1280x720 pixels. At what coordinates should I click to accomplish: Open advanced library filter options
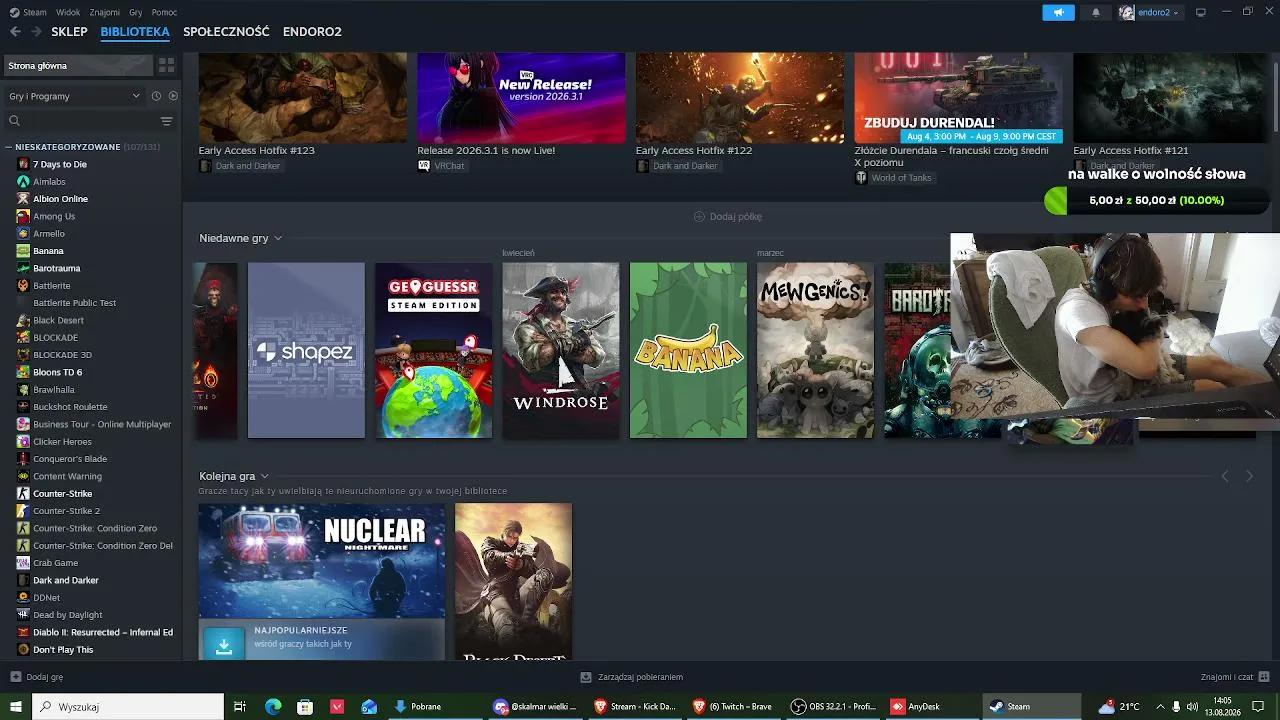click(167, 121)
